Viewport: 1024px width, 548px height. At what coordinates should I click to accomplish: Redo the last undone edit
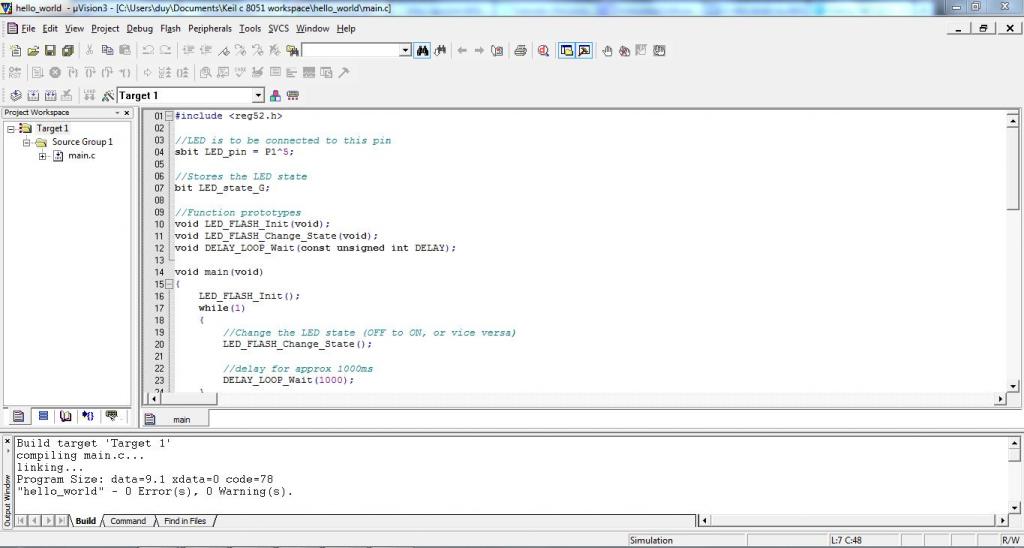click(165, 50)
